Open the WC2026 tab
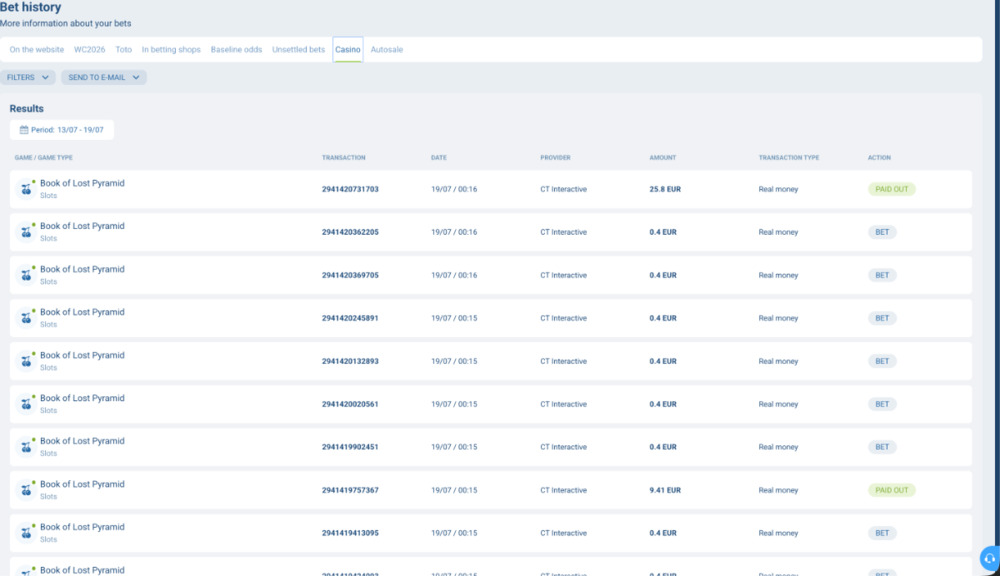 (89, 49)
